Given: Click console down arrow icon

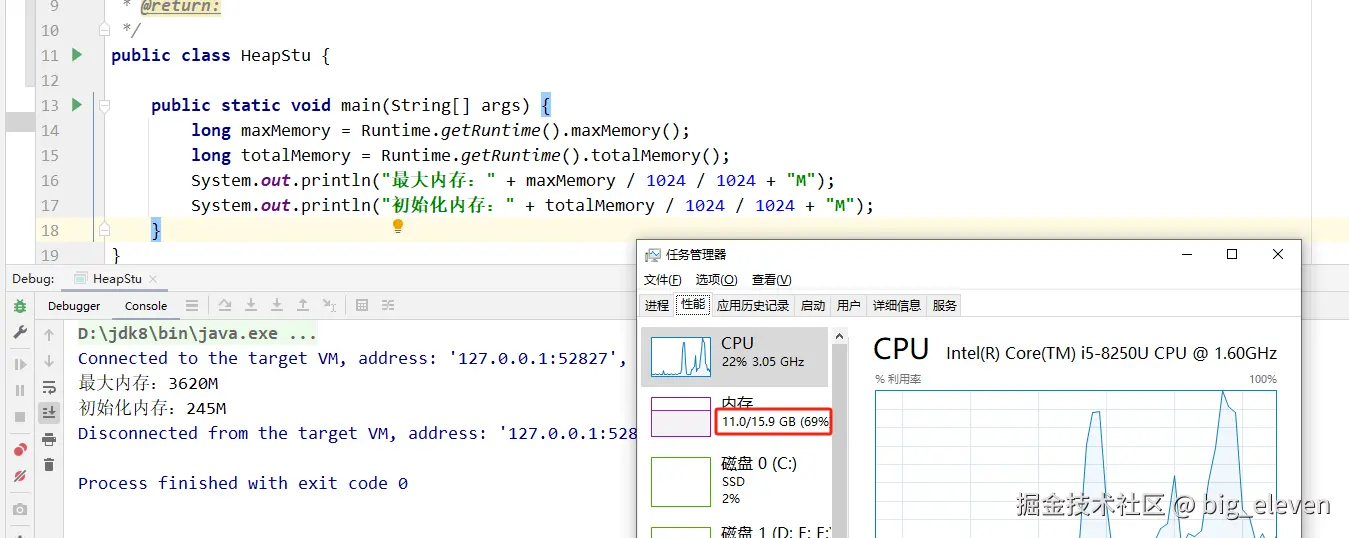Looking at the screenshot, I should 49,361.
